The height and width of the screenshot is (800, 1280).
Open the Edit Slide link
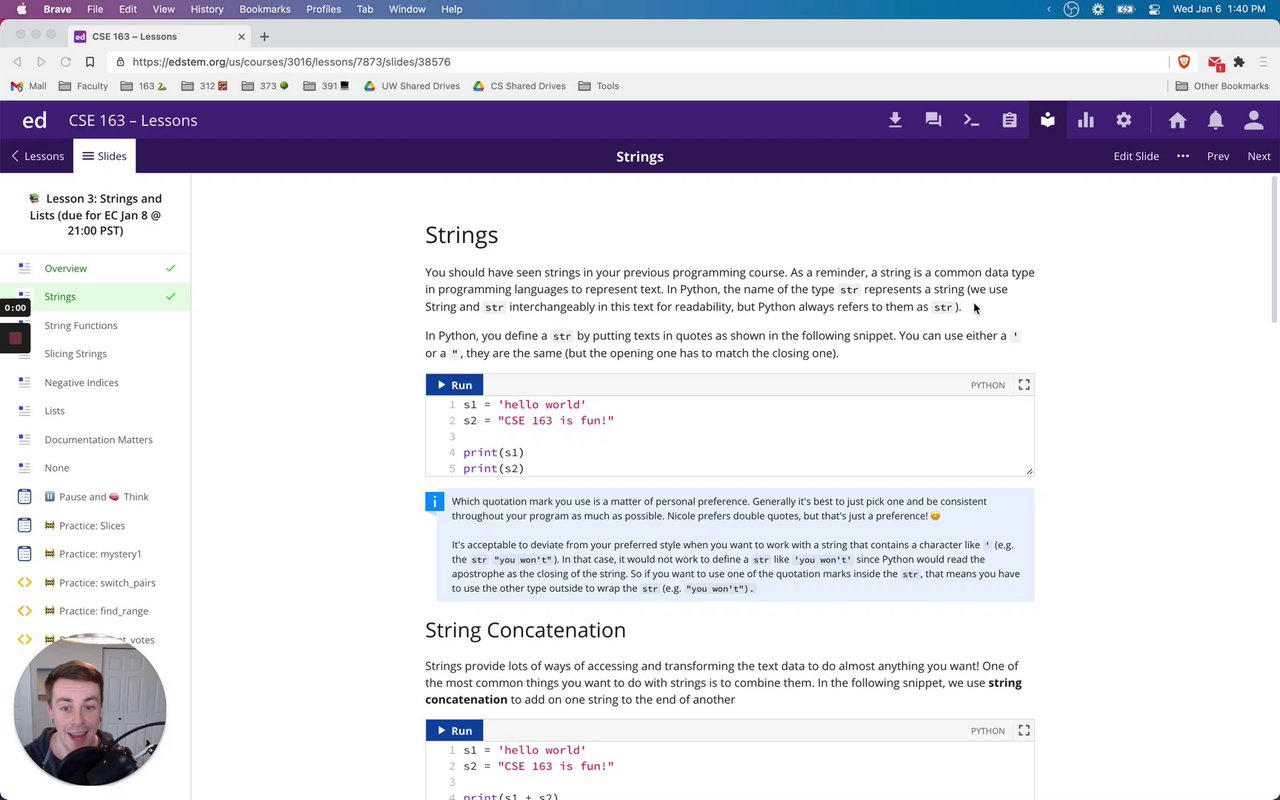pyautogui.click(x=1136, y=156)
